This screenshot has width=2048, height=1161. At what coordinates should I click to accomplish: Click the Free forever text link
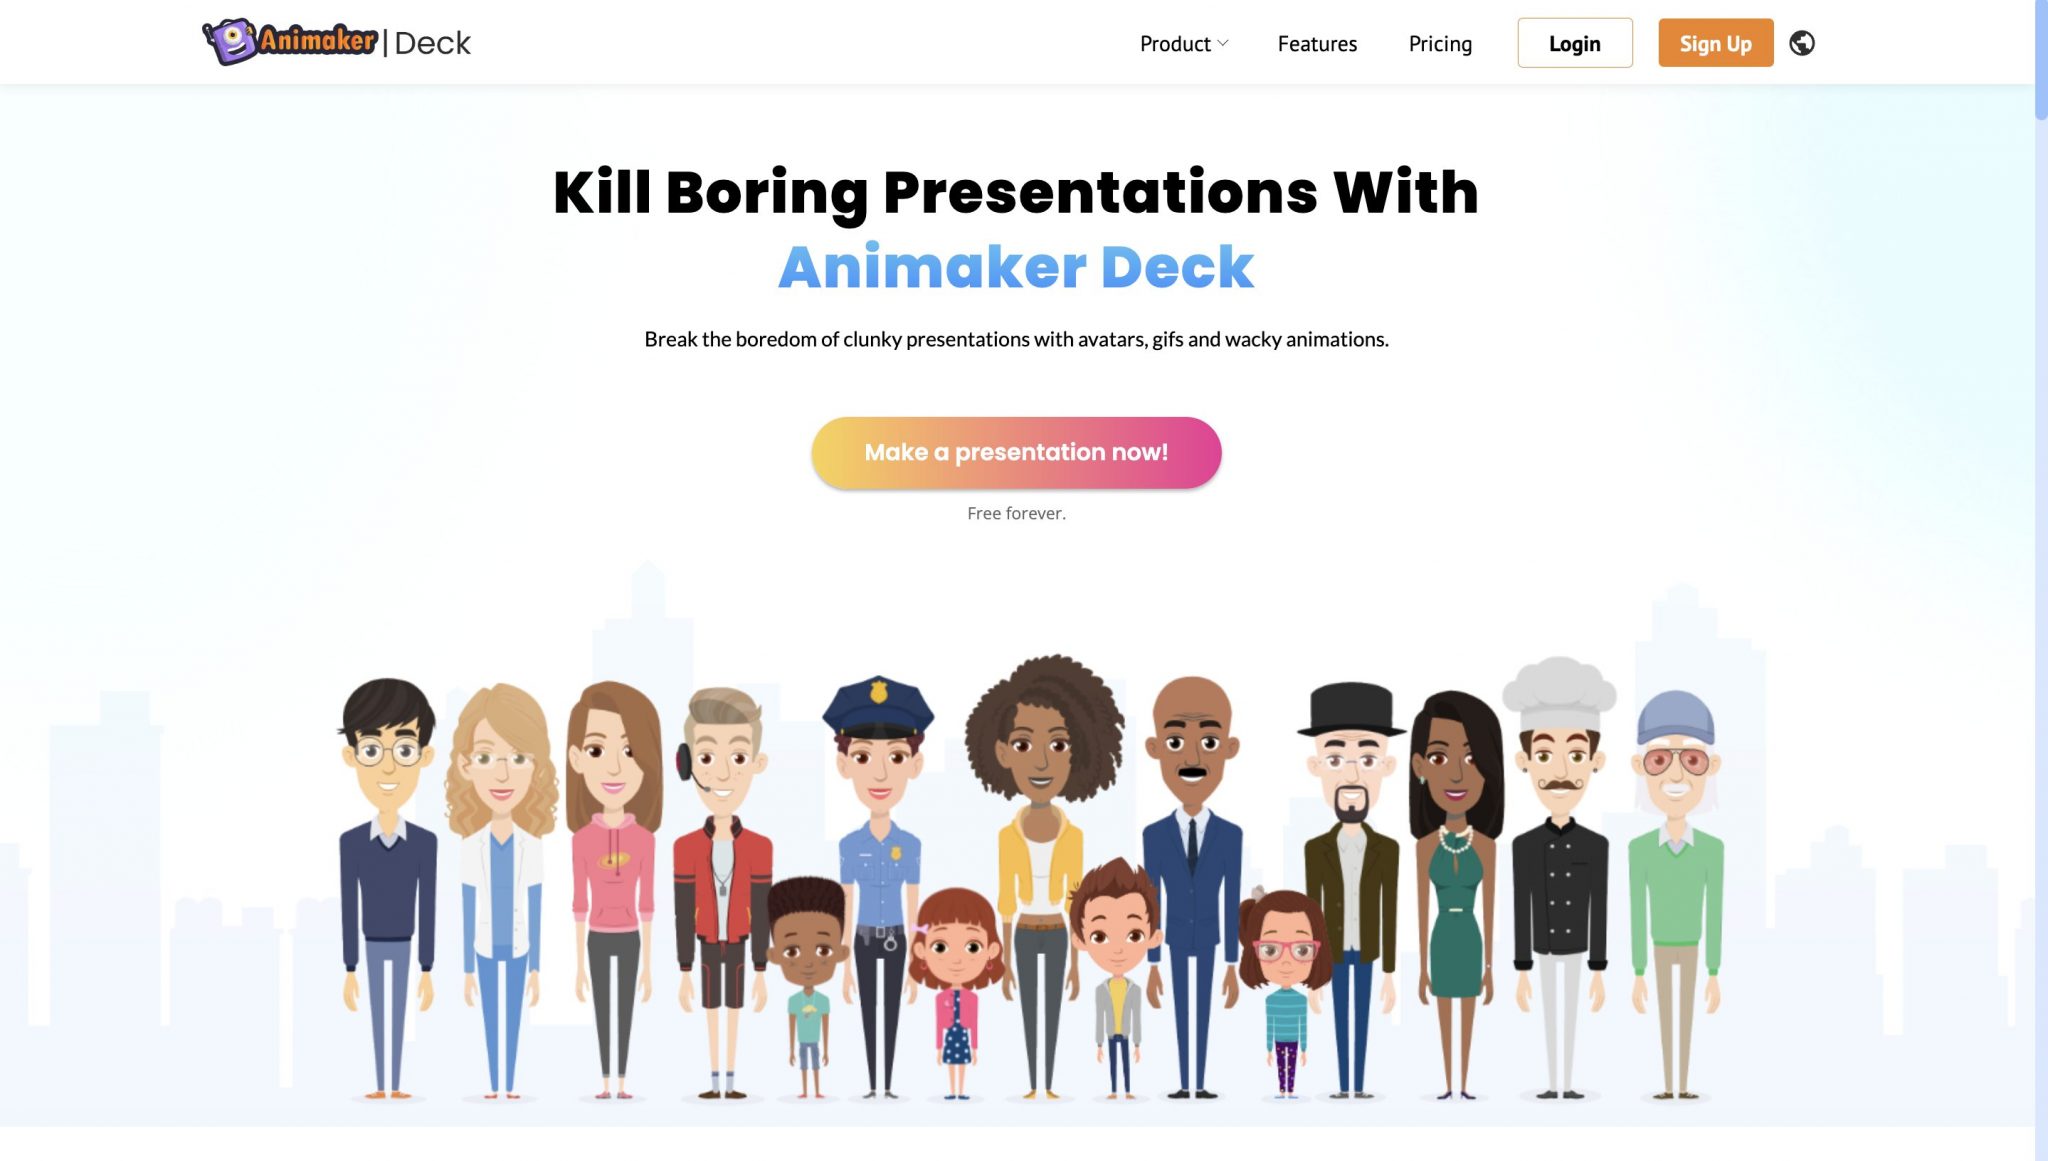pos(1016,511)
